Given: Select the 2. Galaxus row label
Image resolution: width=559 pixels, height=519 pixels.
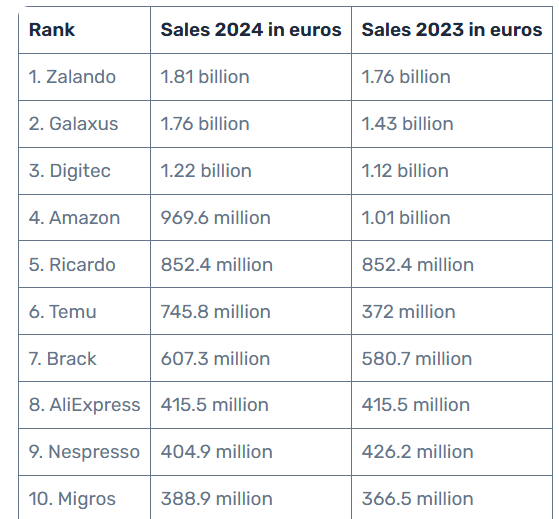Looking at the screenshot, I should [x=73, y=124].
